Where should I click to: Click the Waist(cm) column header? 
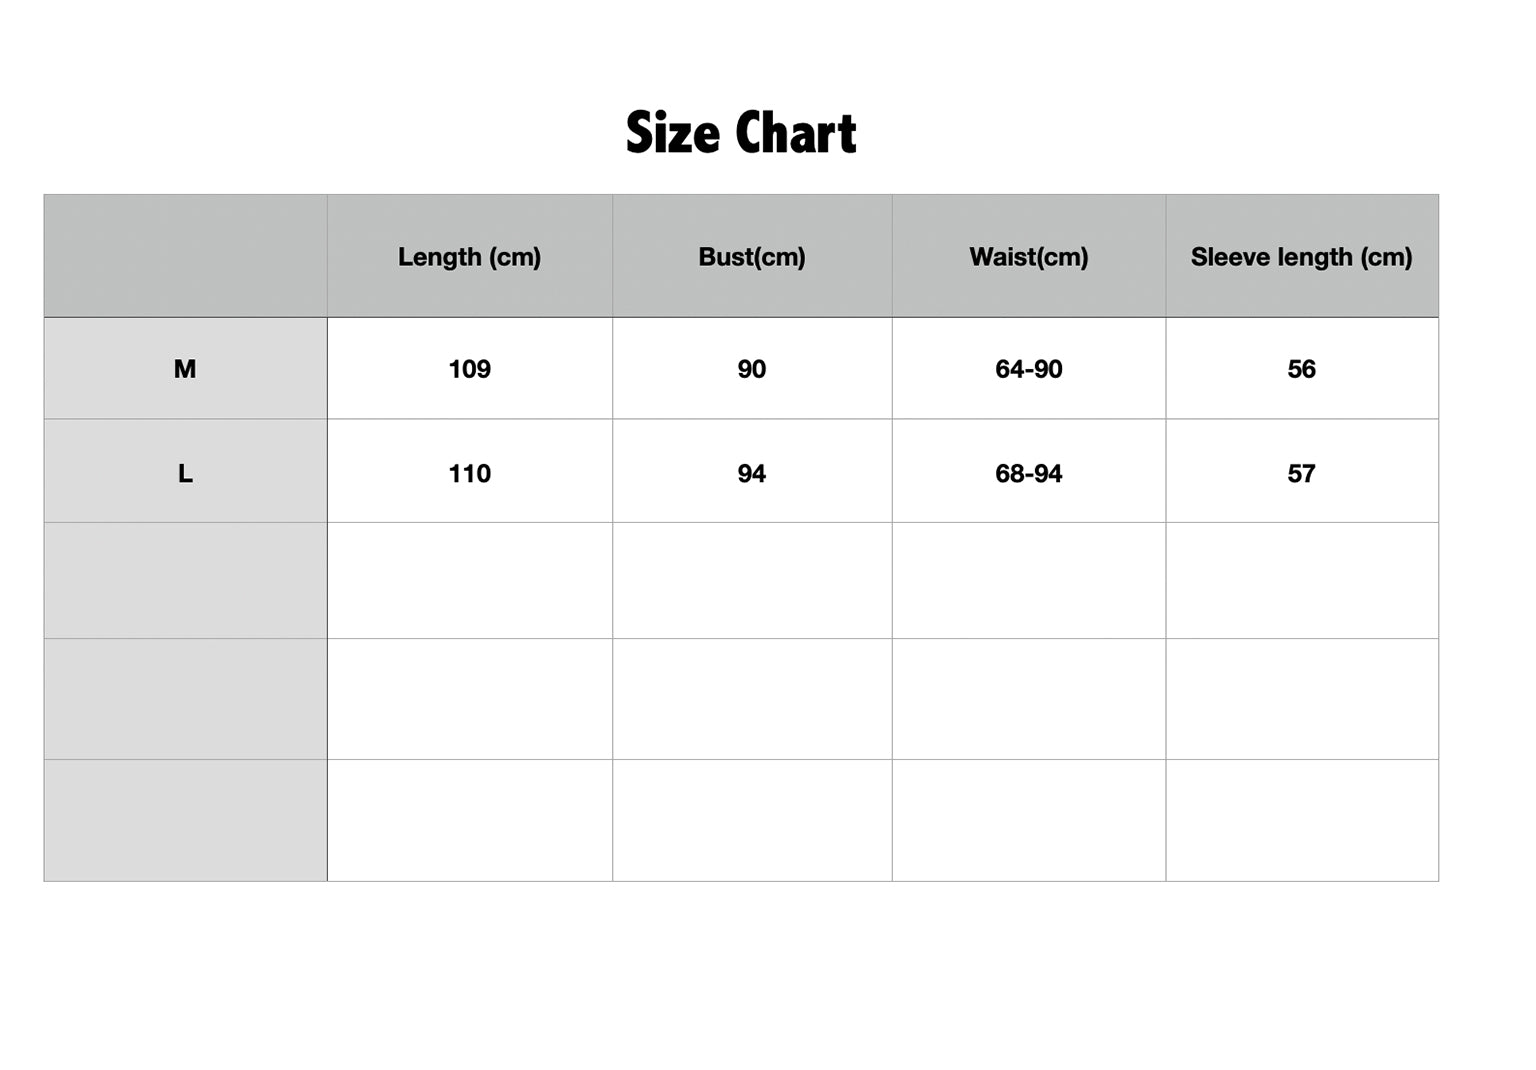click(1028, 257)
